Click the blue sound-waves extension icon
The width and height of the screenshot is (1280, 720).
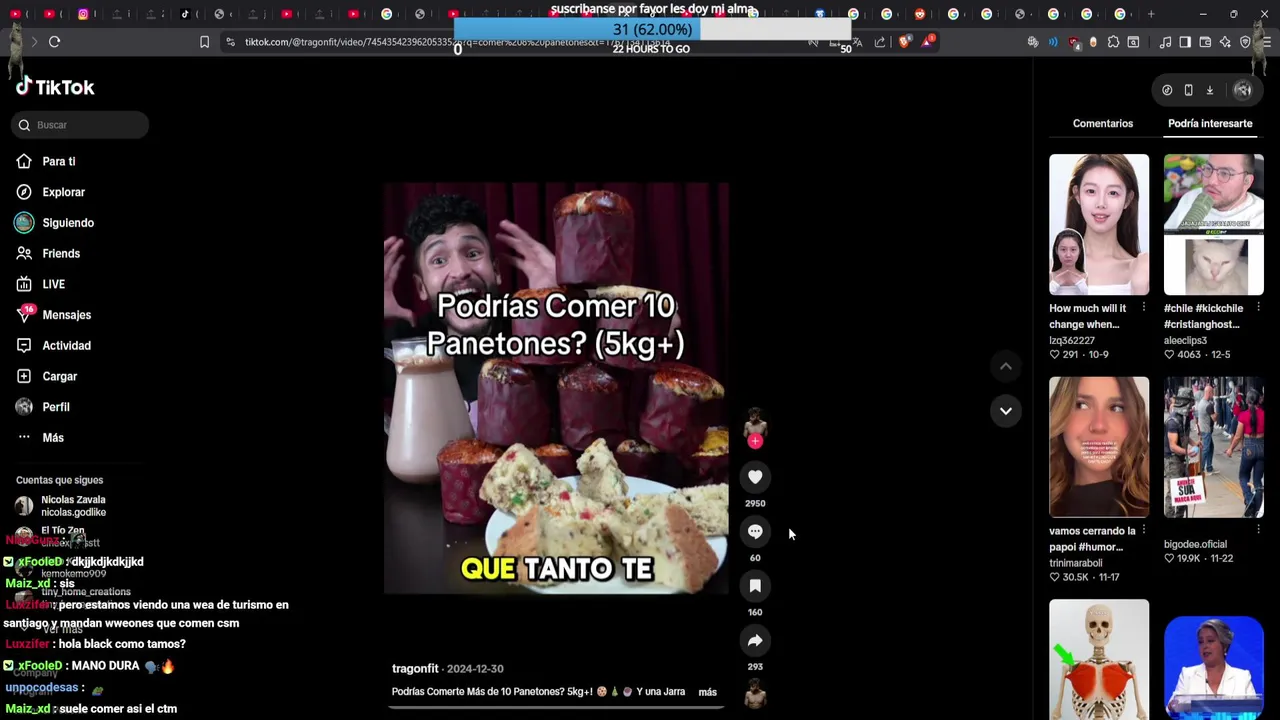click(x=1053, y=42)
